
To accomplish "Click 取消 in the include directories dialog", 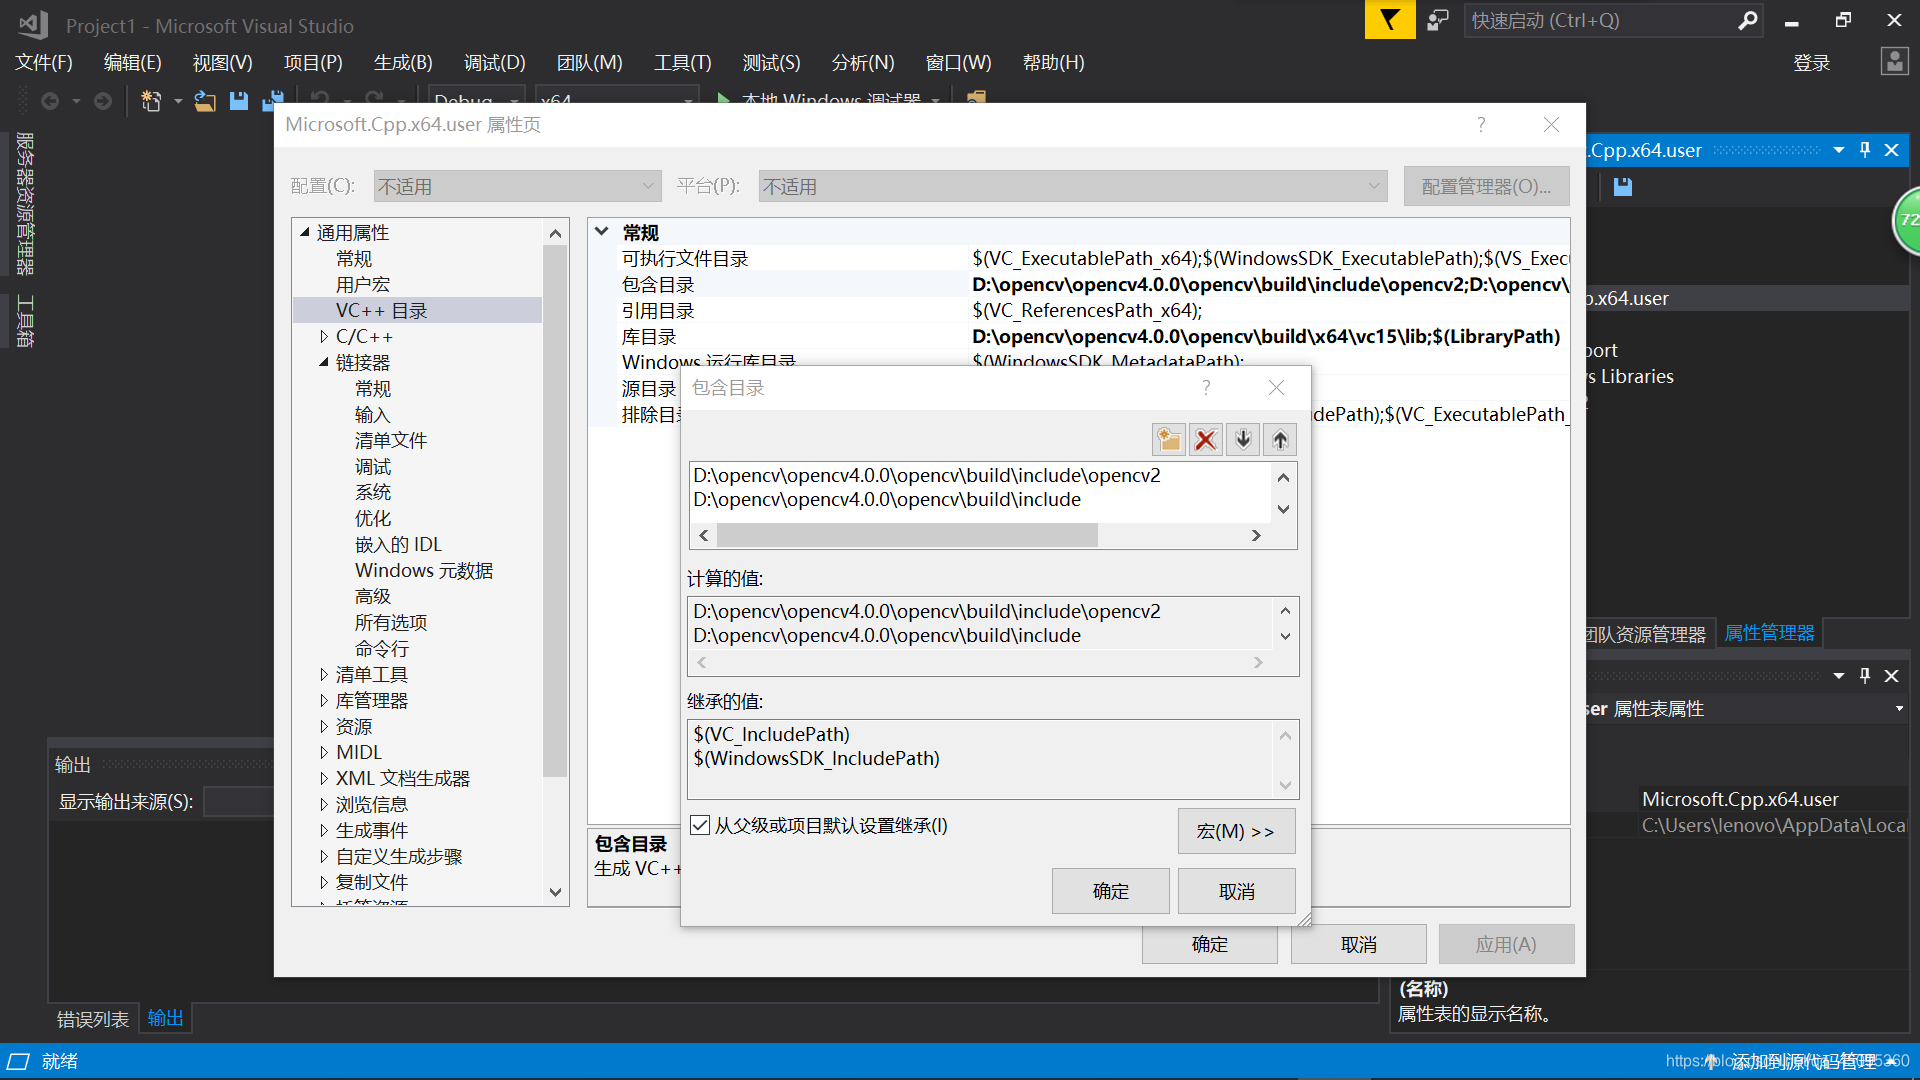I will pos(1236,891).
